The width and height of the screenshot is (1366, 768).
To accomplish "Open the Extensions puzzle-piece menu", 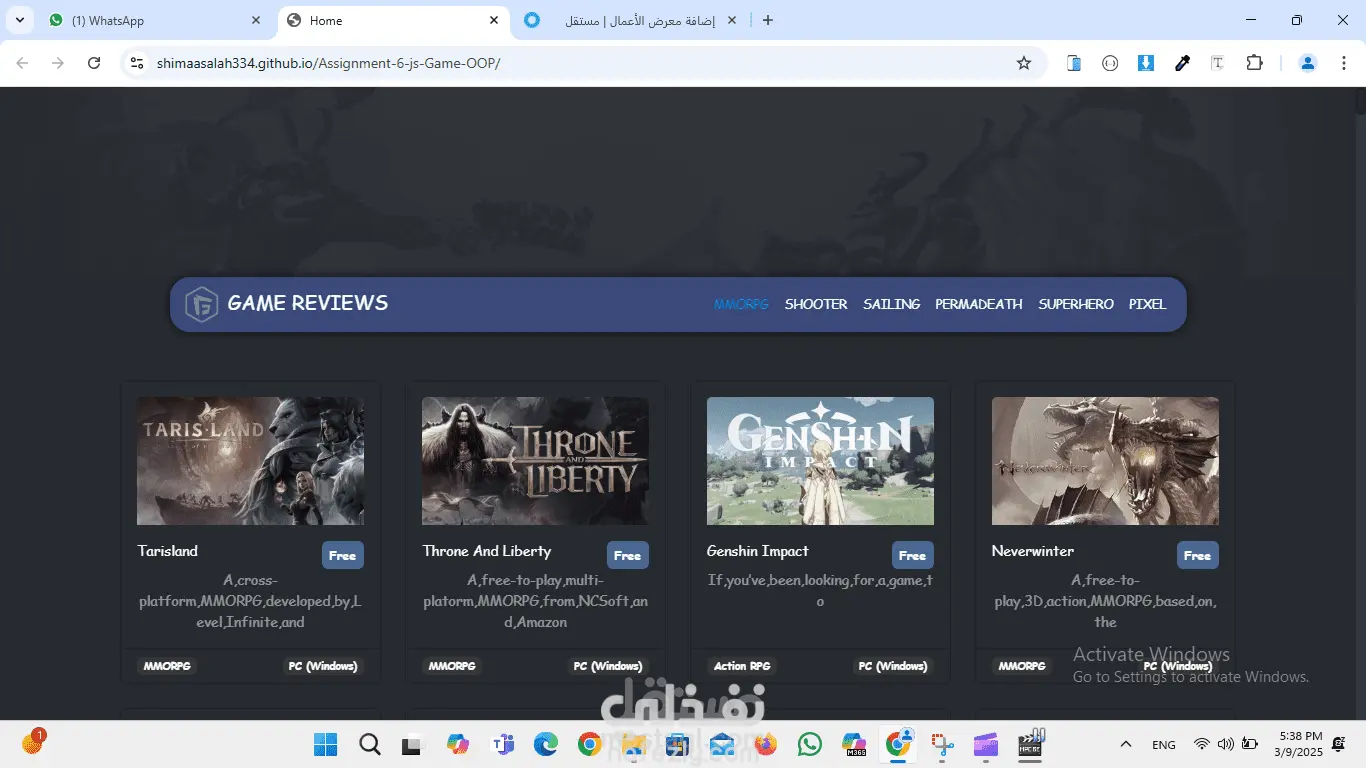I will tap(1254, 63).
